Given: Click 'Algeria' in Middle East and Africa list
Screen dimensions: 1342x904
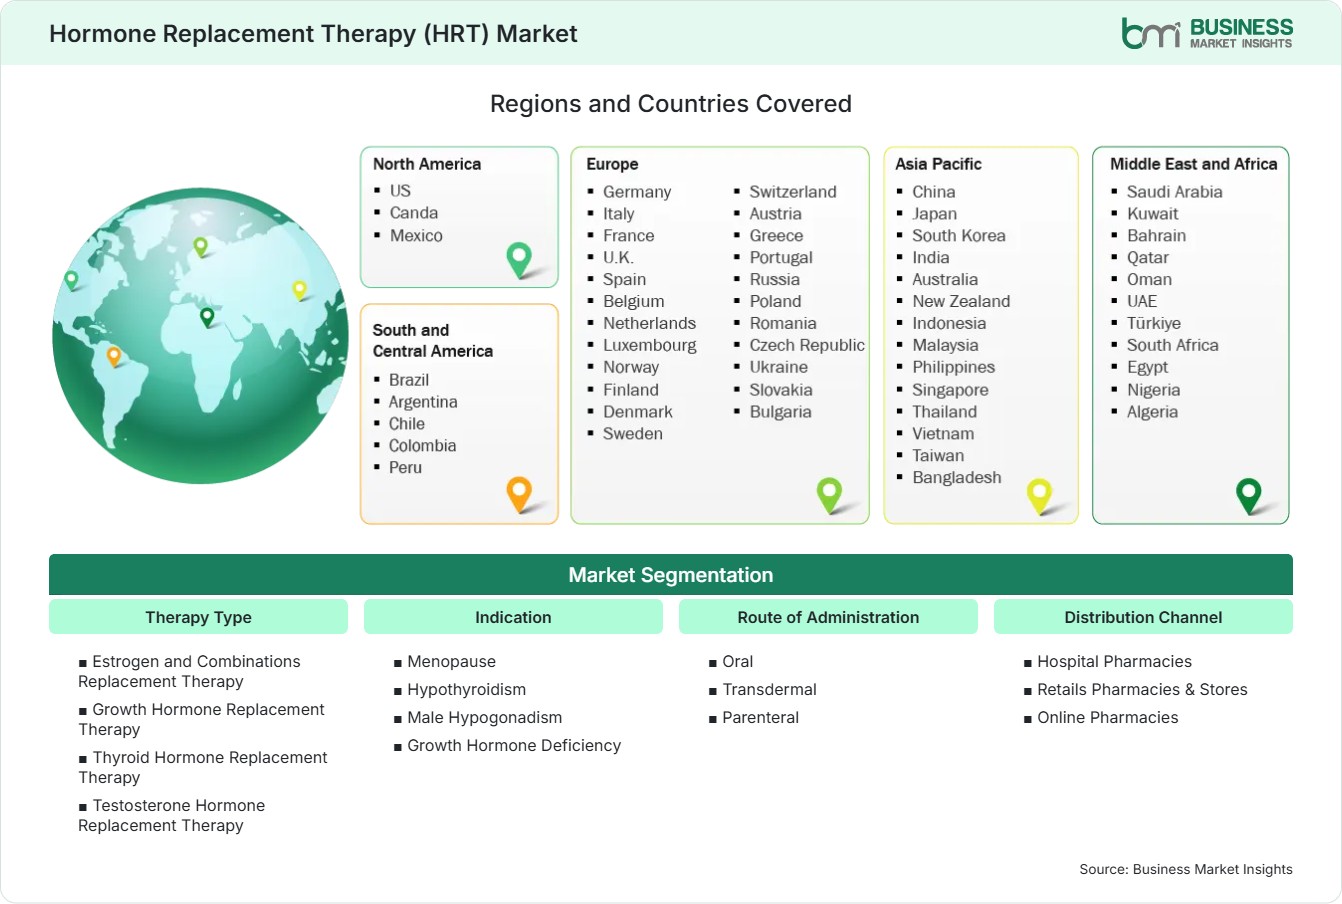Looking at the screenshot, I should pyautogui.click(x=1152, y=412).
